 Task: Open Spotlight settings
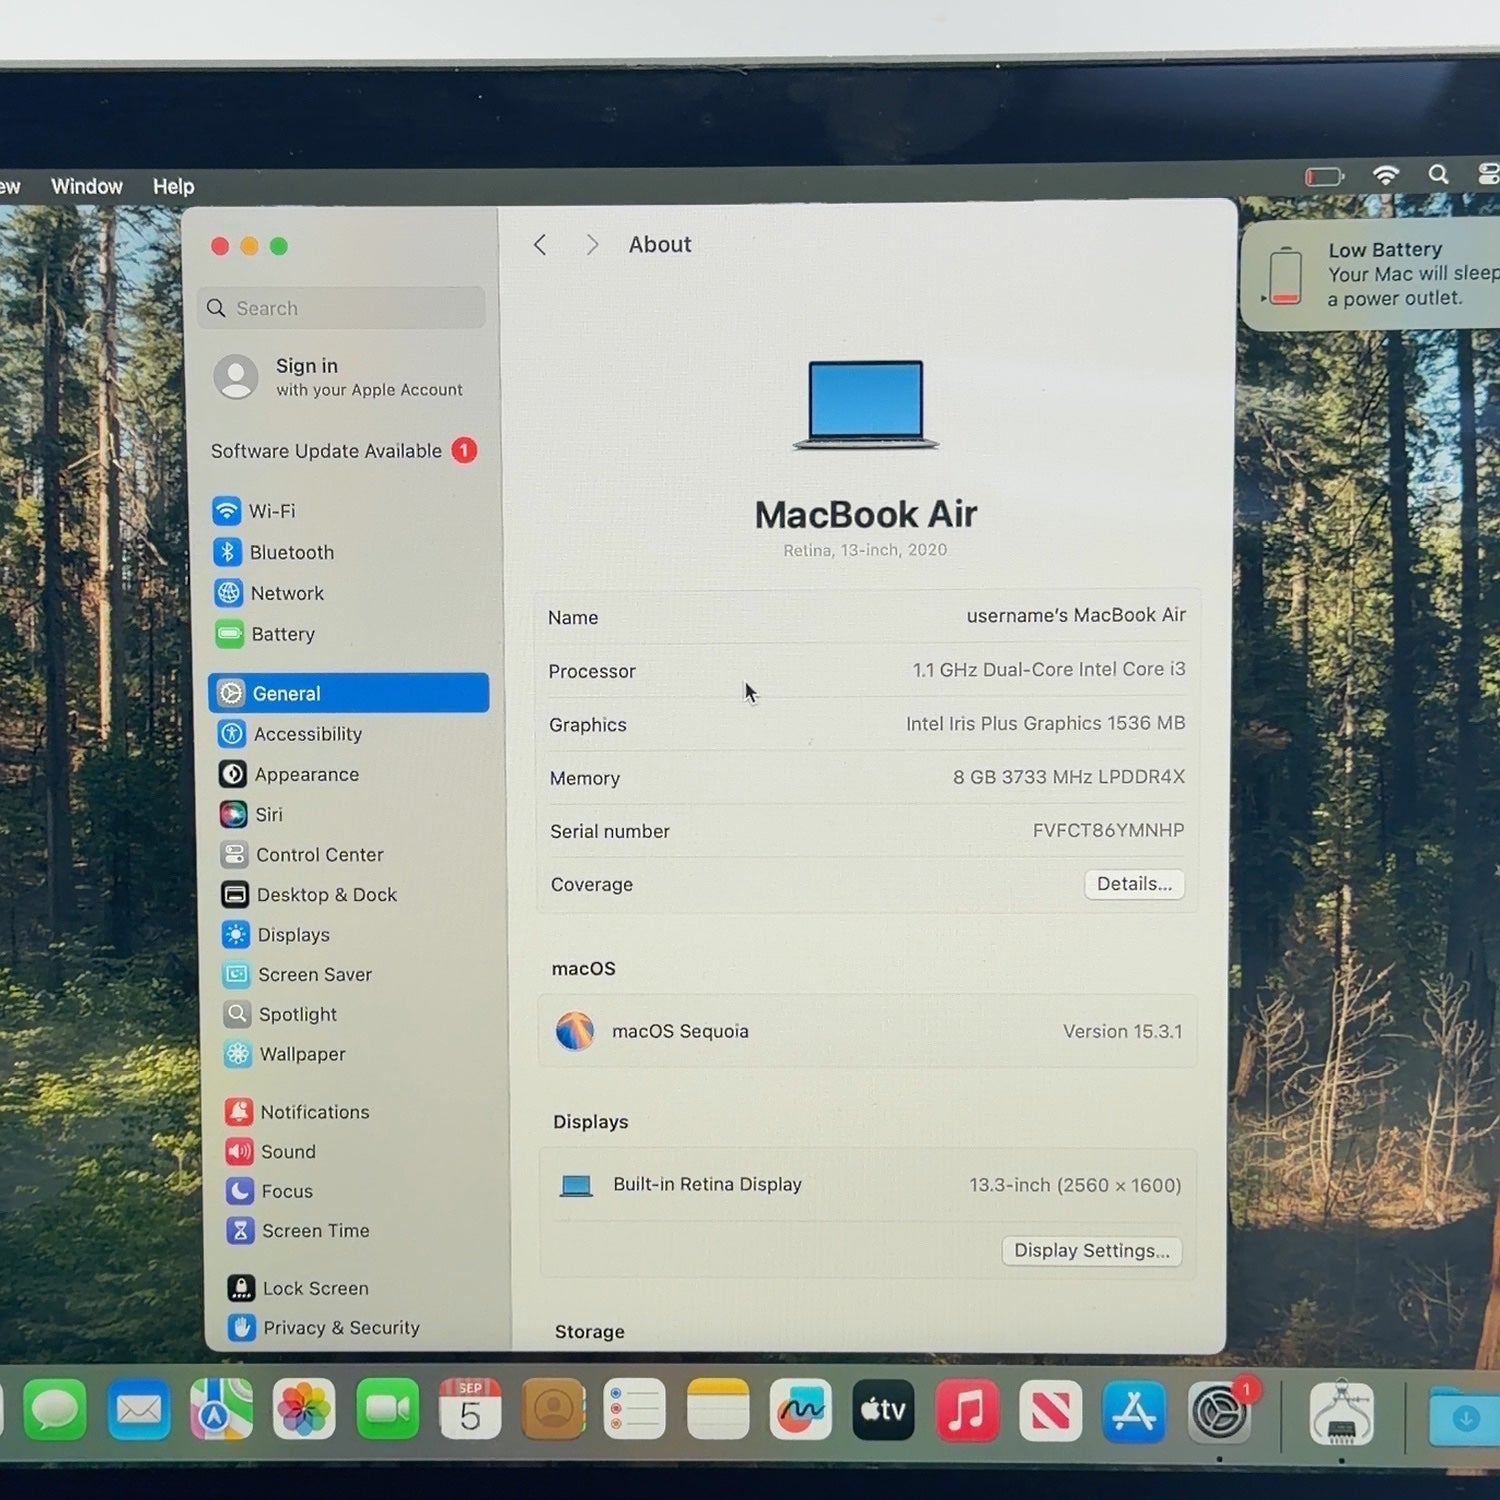[x=280, y=1014]
